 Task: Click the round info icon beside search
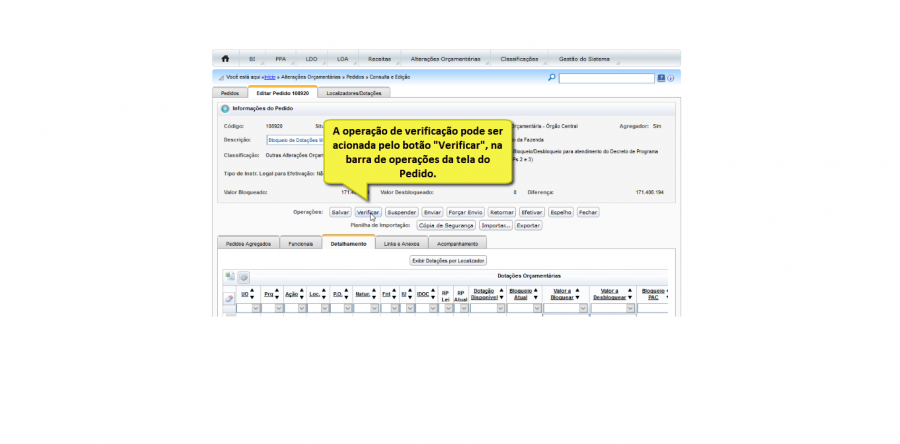pyautogui.click(x=670, y=78)
